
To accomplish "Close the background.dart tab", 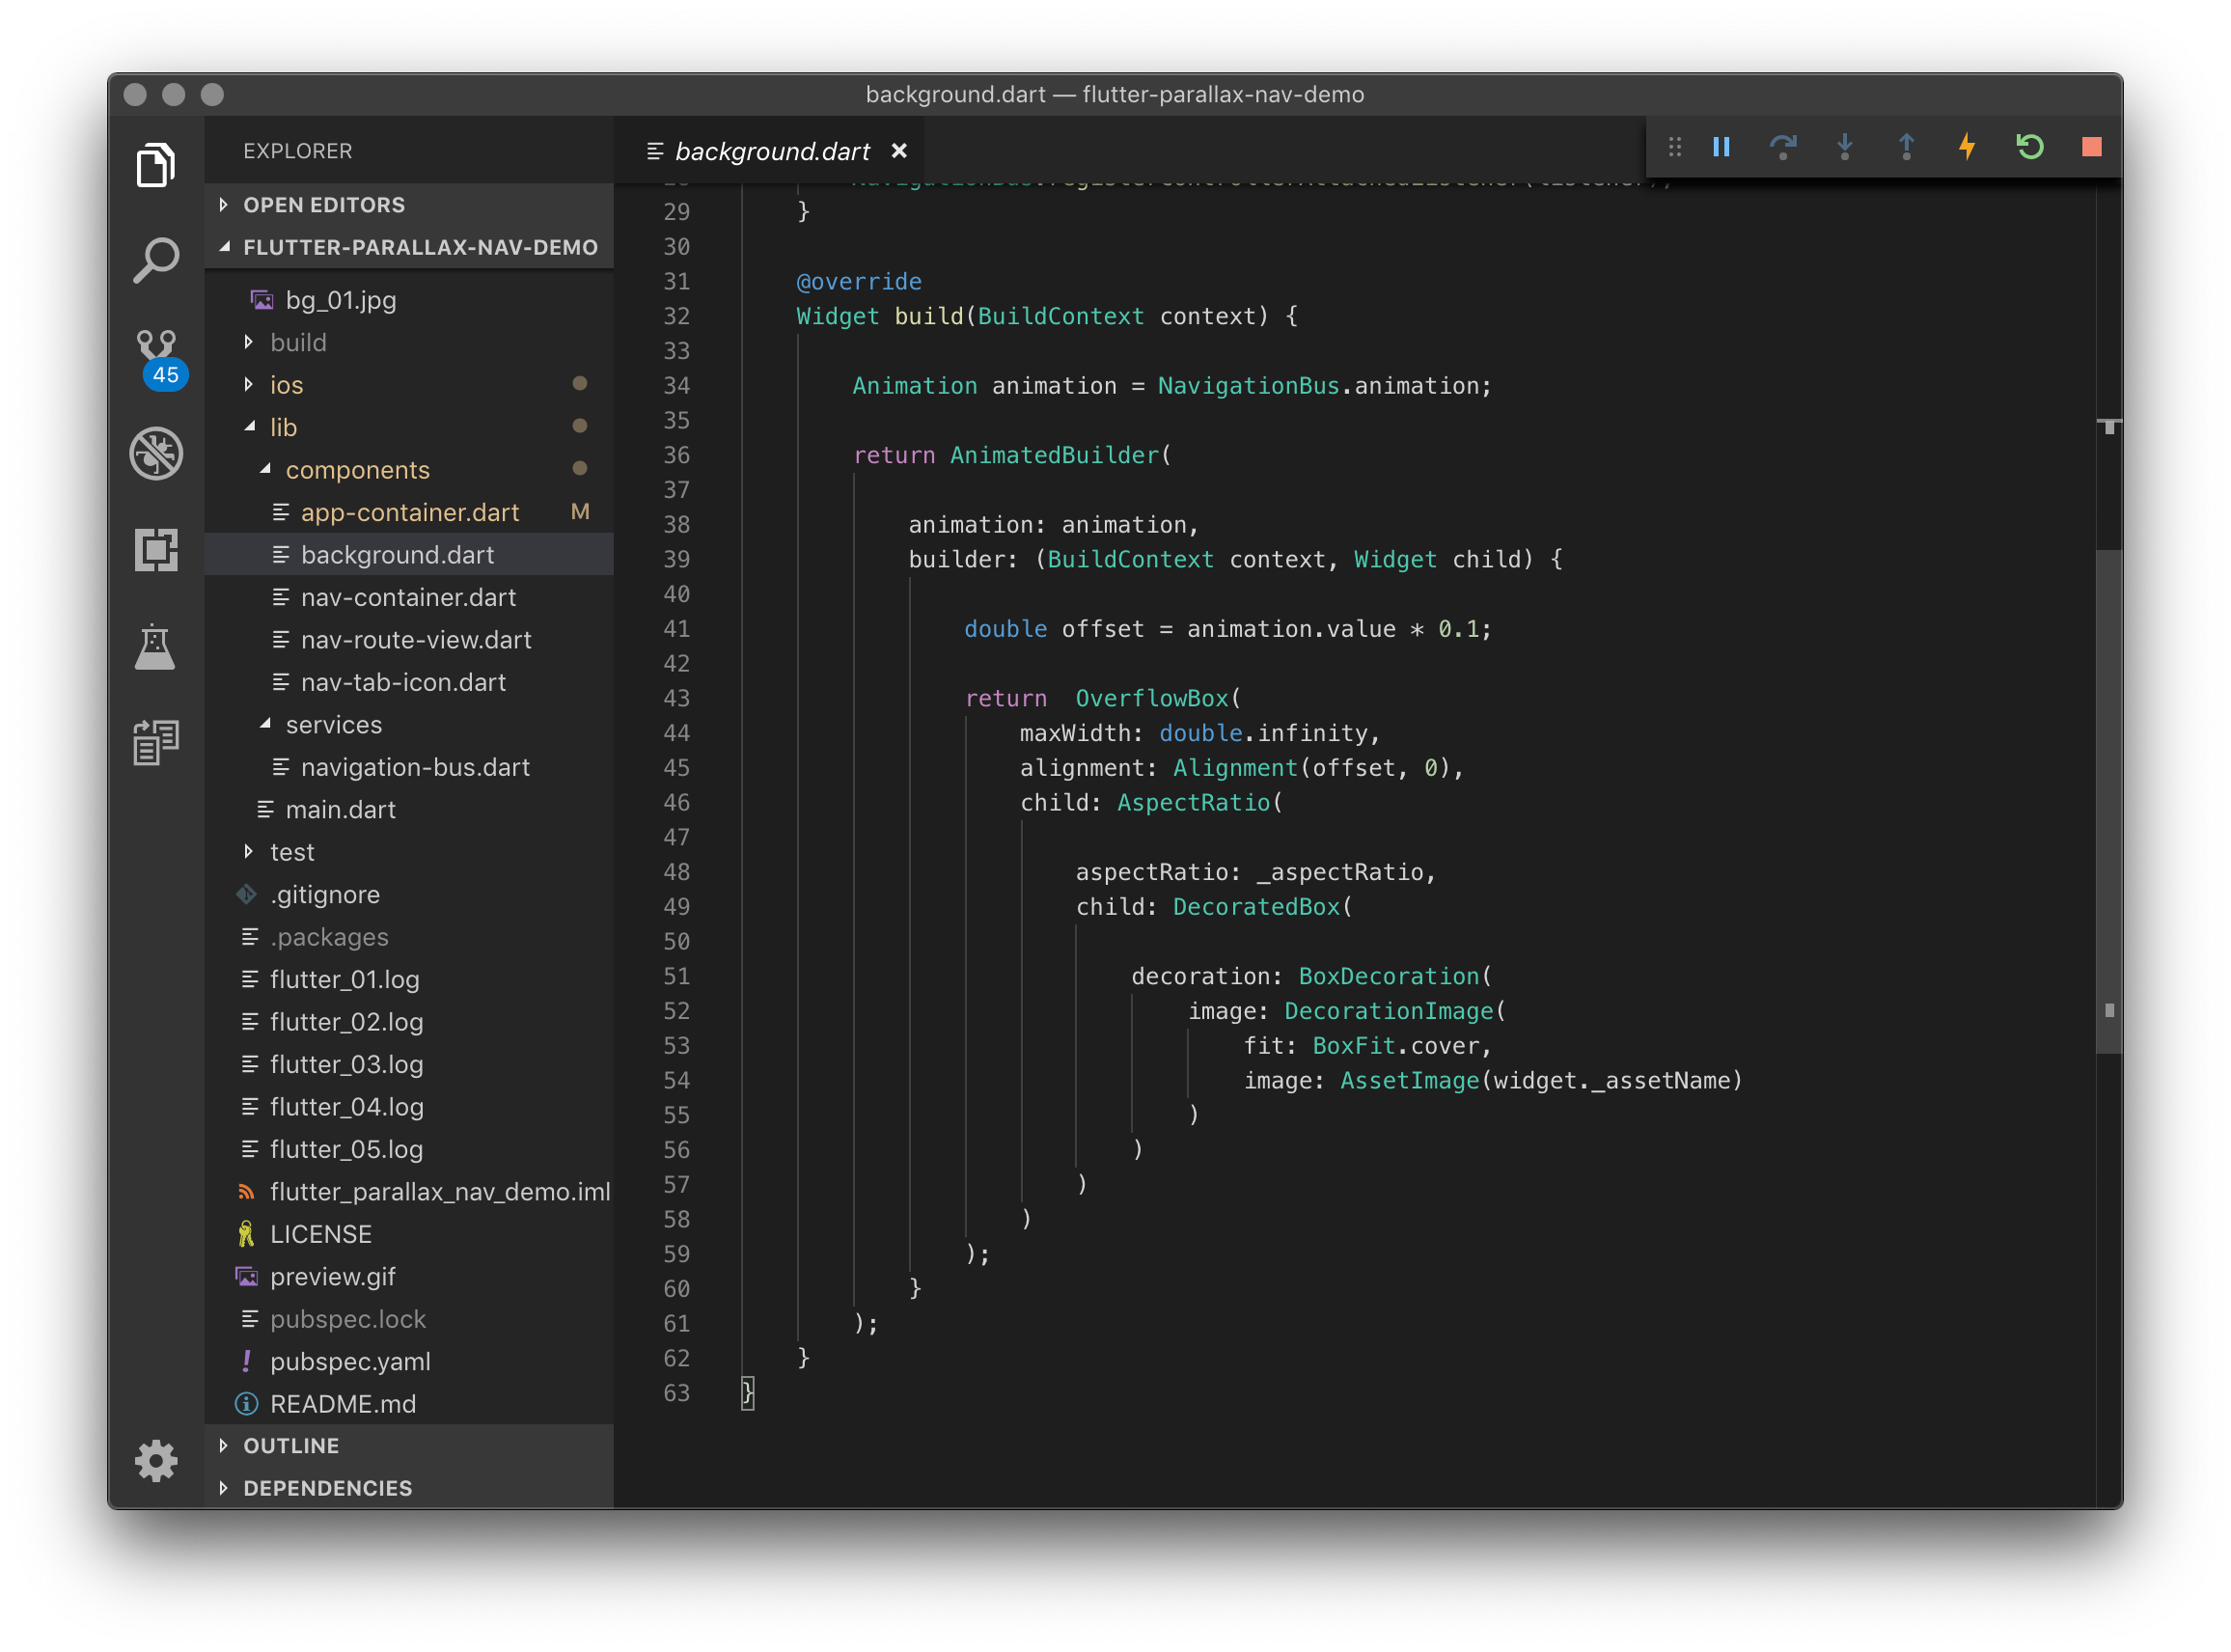I will click(x=899, y=151).
